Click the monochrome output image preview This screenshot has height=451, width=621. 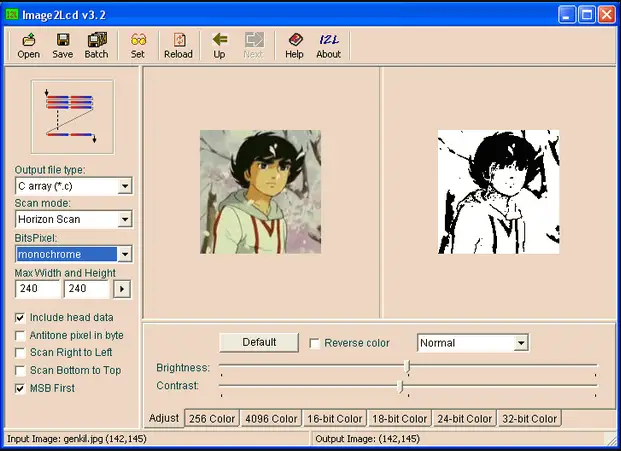[499, 192]
